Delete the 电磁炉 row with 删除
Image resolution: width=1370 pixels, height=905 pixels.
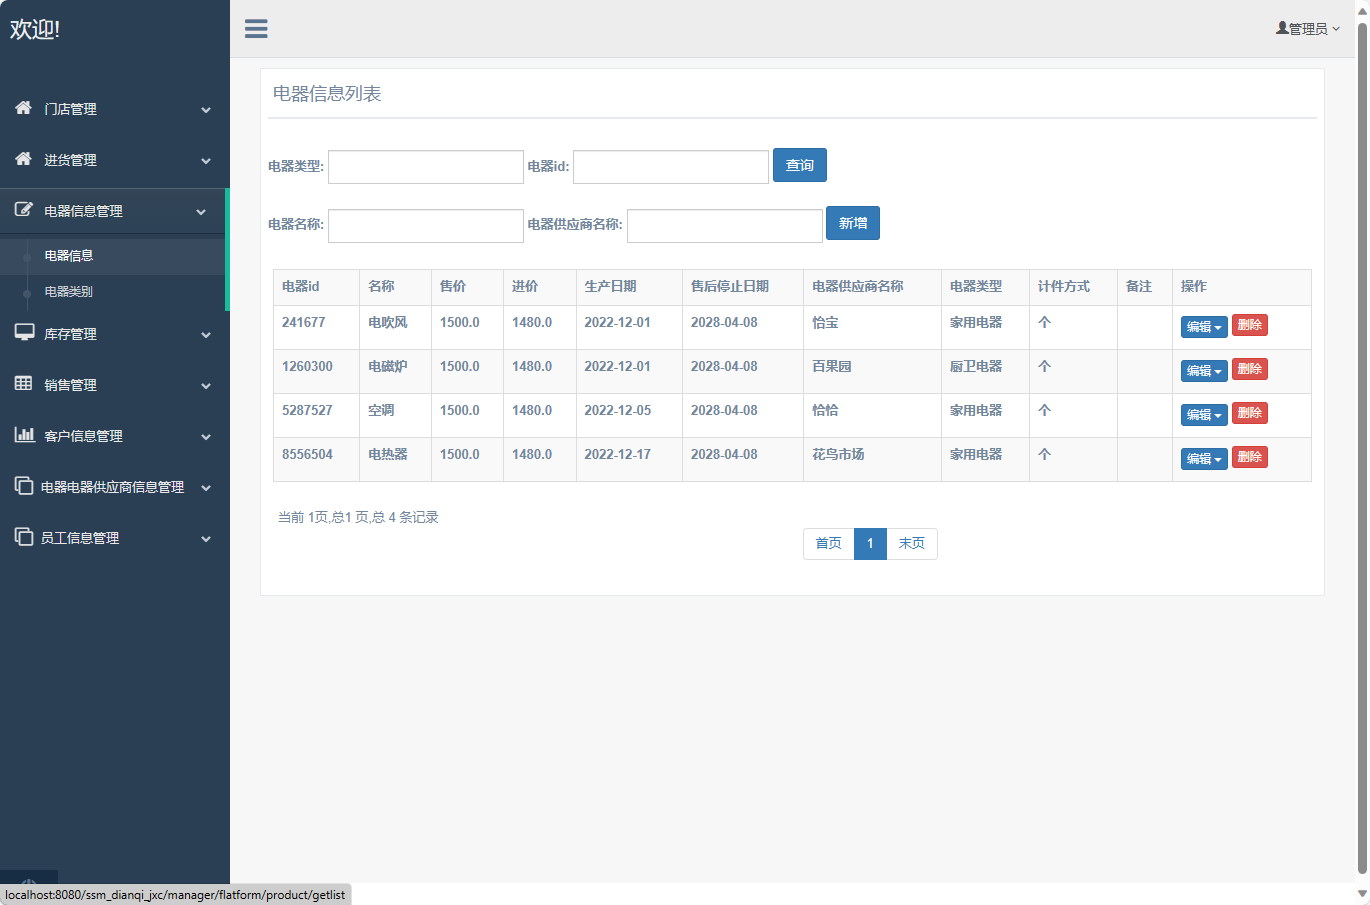click(1249, 369)
